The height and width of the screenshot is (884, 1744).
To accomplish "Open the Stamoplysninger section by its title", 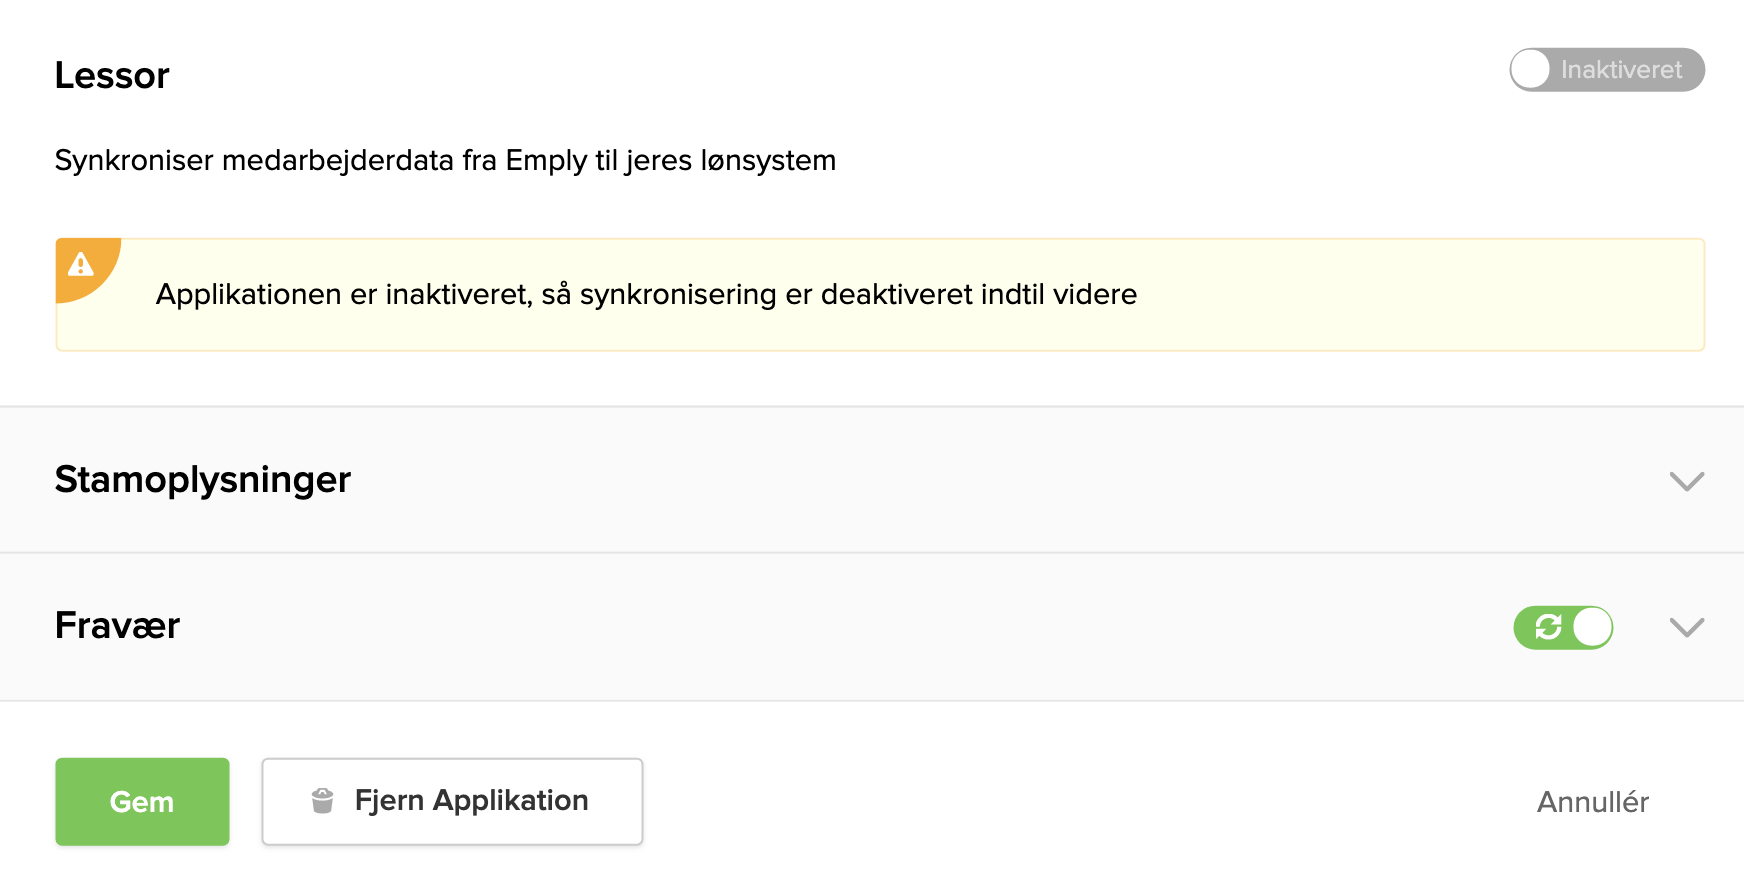I will [x=203, y=480].
